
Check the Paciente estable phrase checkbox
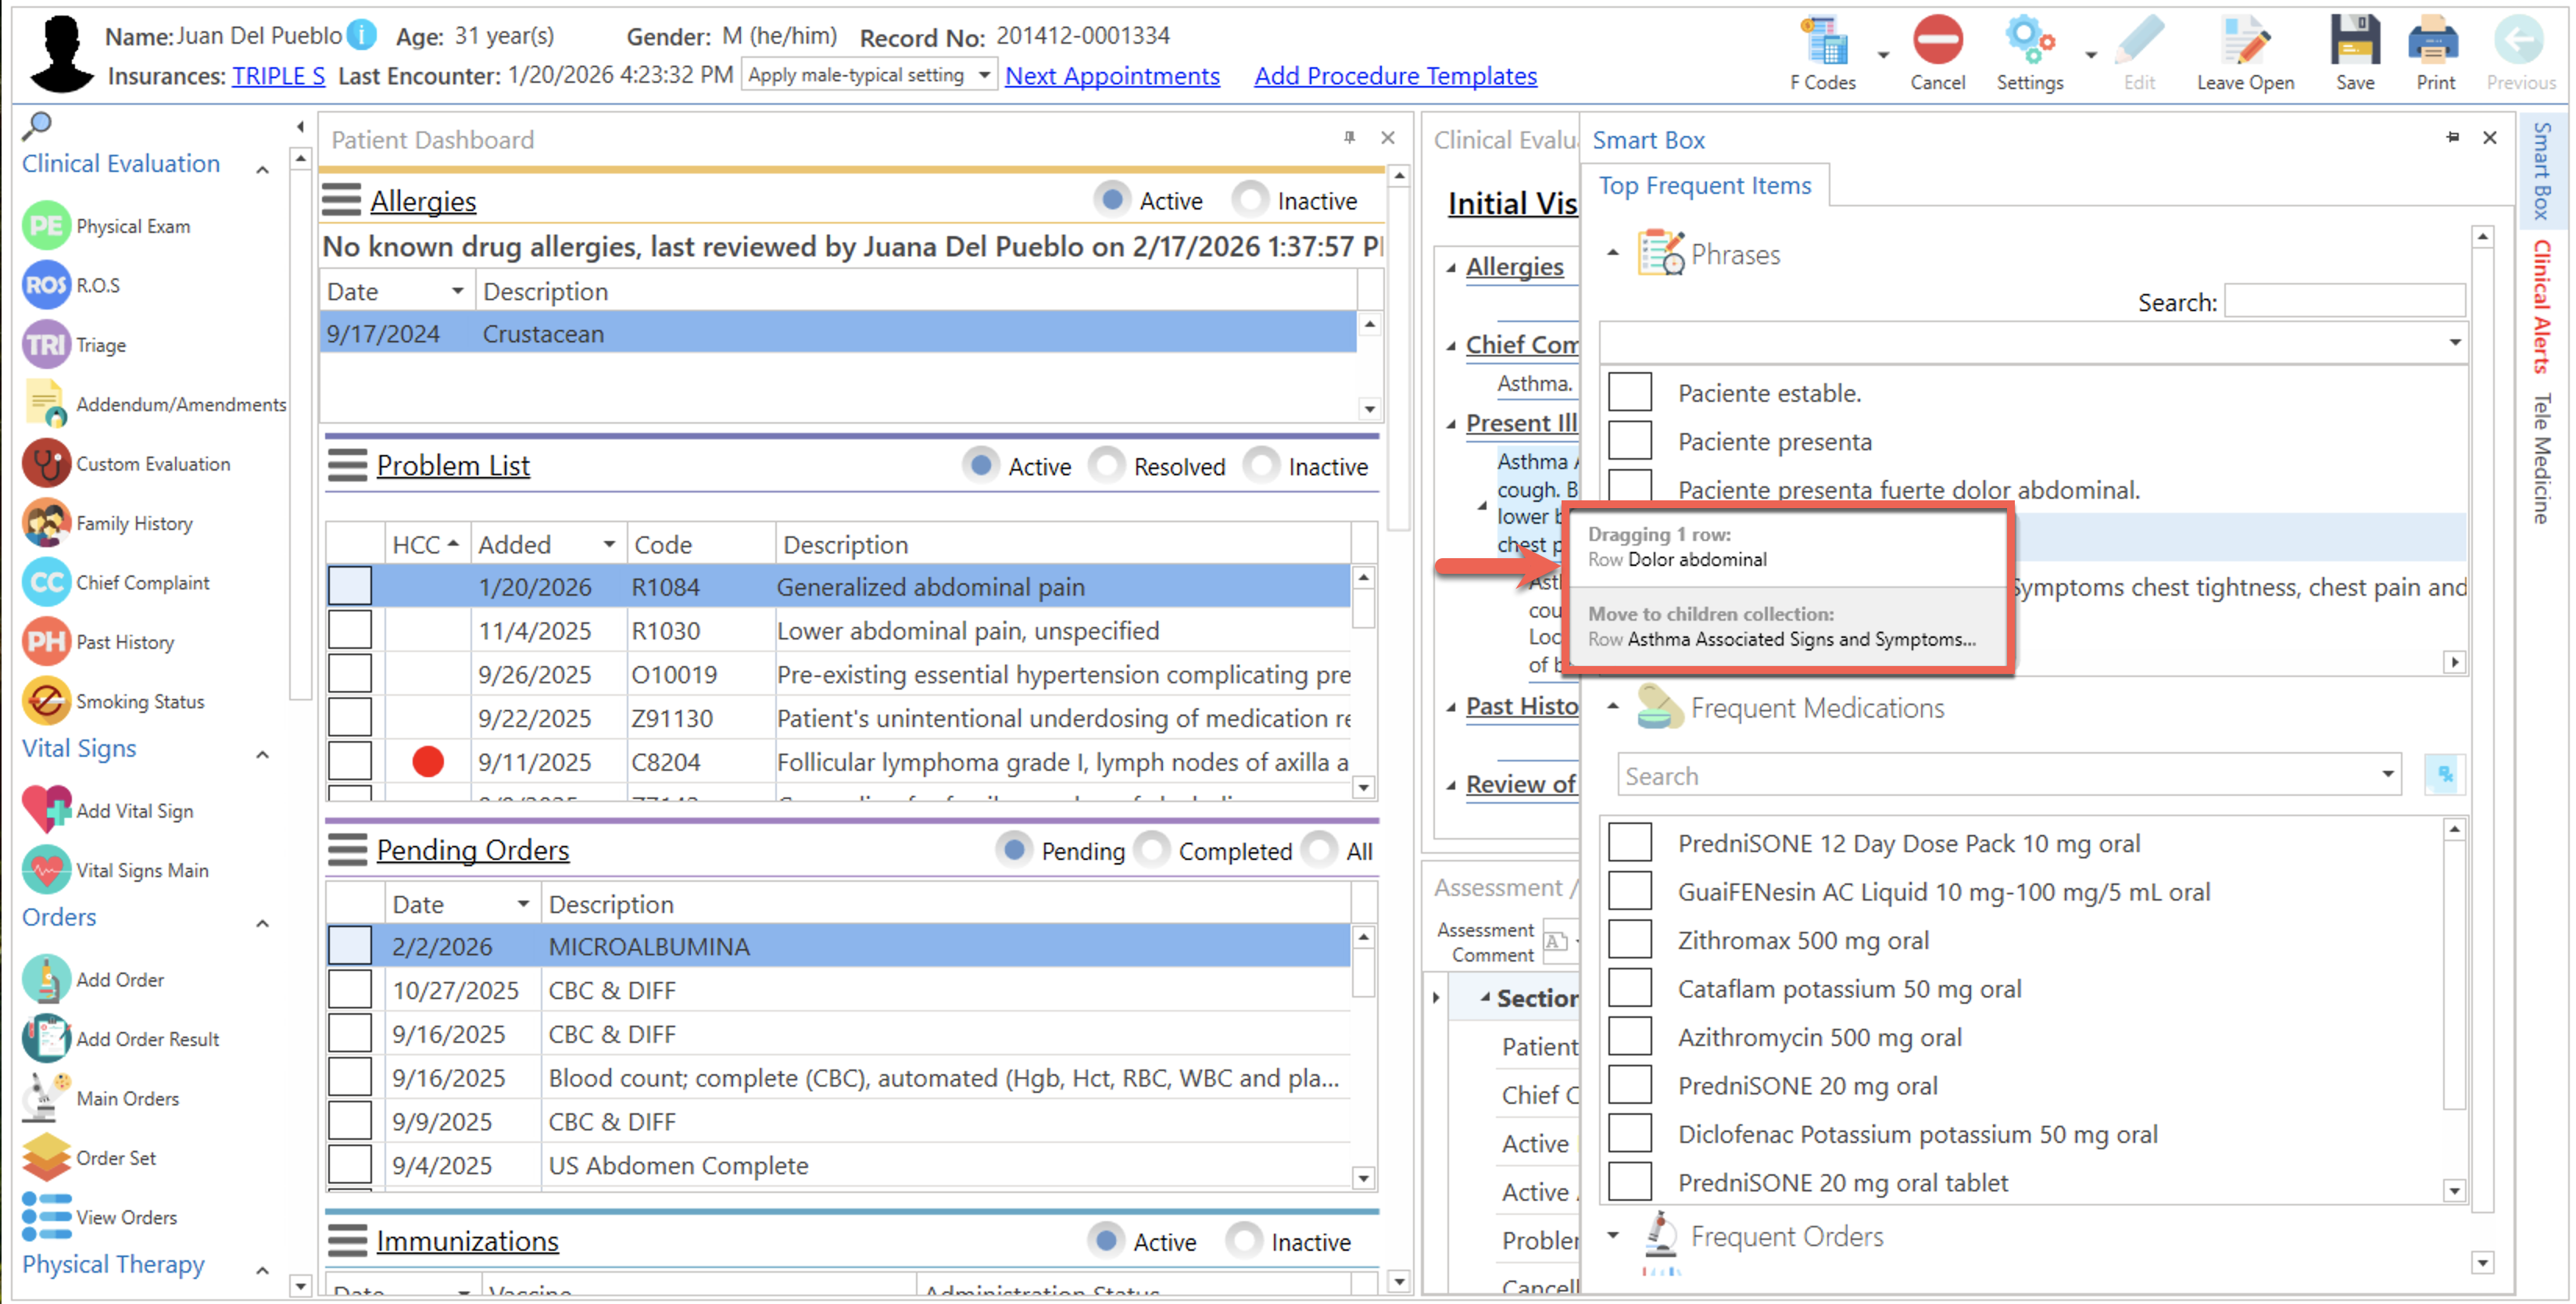coord(1629,392)
